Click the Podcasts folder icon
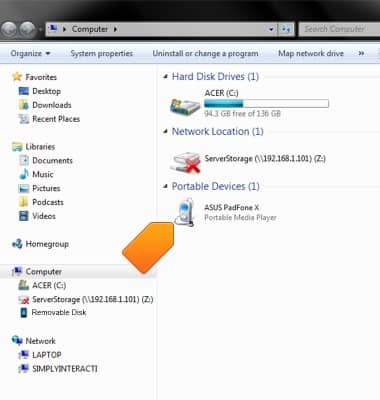The height and width of the screenshot is (400, 380). pyautogui.click(x=24, y=202)
